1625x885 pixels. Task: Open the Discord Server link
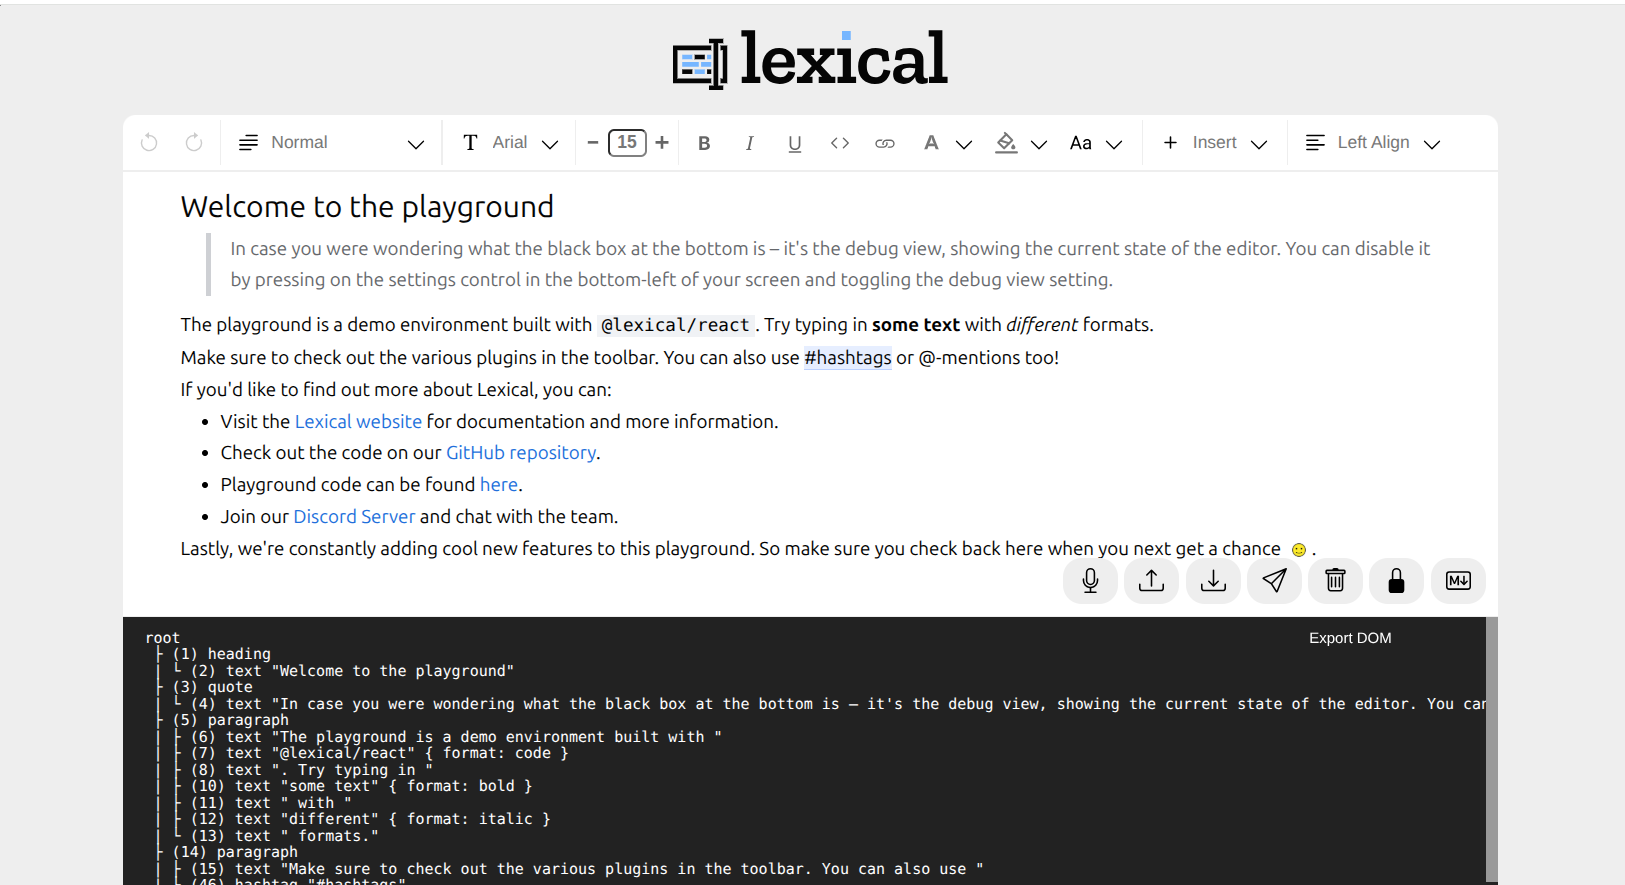tap(354, 517)
